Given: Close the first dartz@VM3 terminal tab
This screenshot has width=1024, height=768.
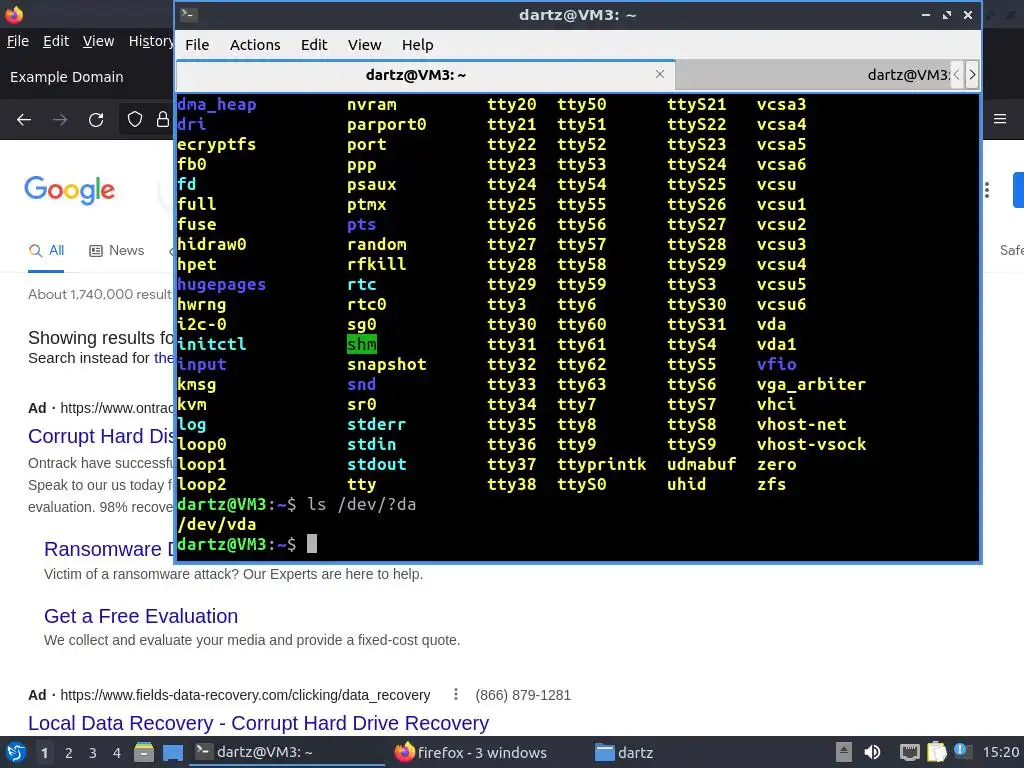Looking at the screenshot, I should click(660, 74).
